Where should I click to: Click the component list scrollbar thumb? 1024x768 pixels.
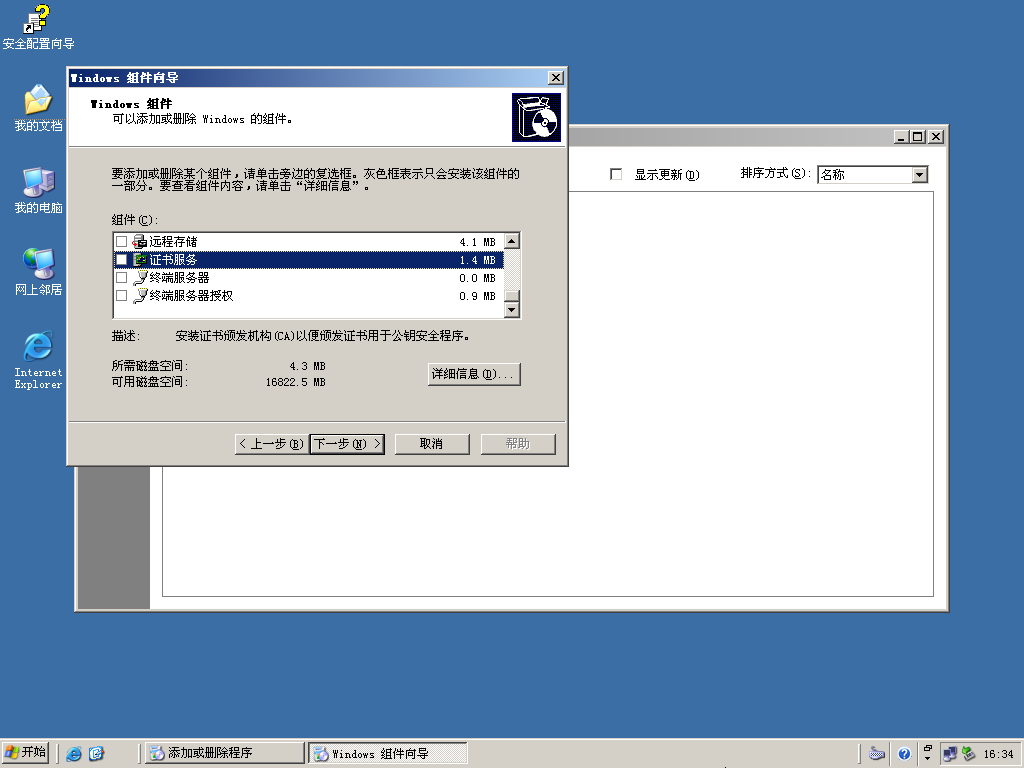click(x=512, y=296)
